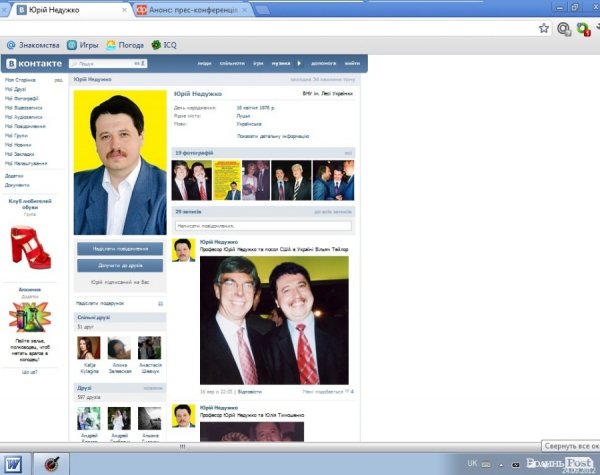This screenshot has width=600, height=475.
Task: Click the UK language indicator in taskbar
Action: 472,463
